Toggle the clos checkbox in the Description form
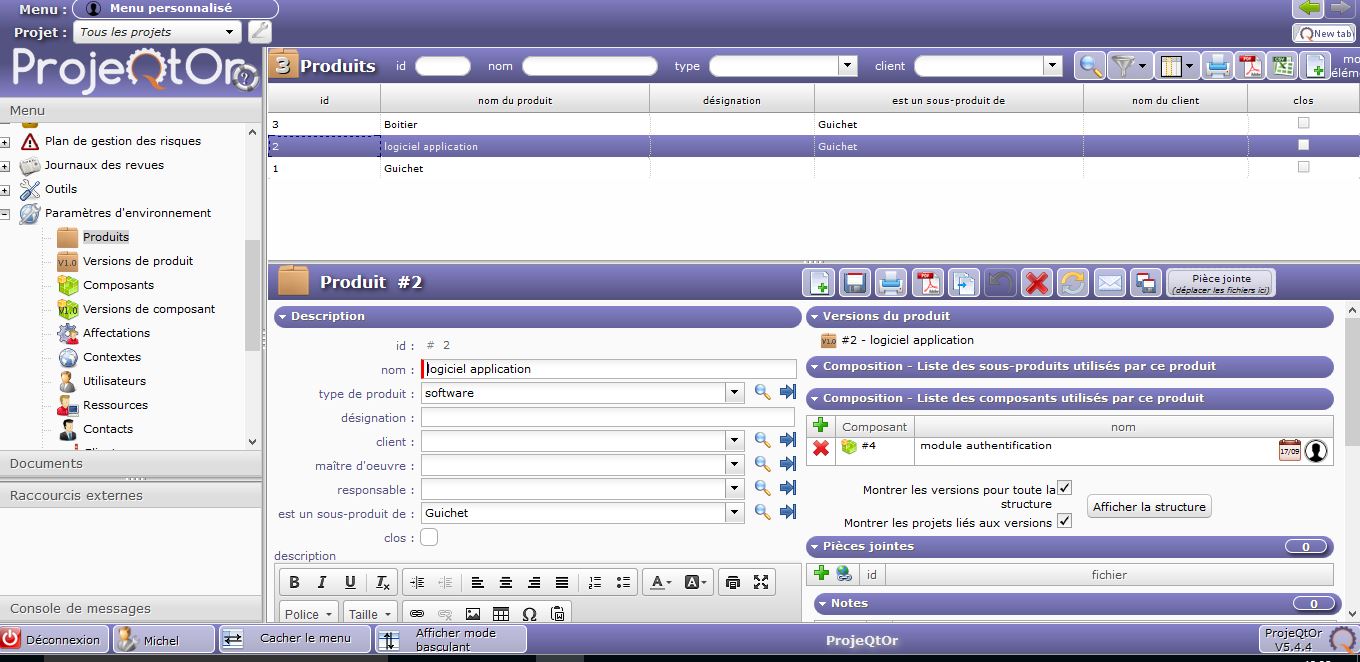Screen dimensions: 1360x662 point(429,538)
